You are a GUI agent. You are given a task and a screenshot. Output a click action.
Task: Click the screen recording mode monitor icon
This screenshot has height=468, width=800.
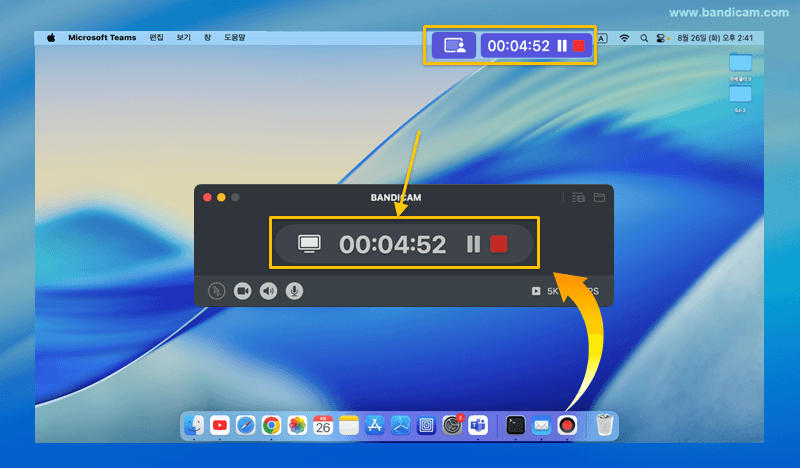click(x=310, y=244)
